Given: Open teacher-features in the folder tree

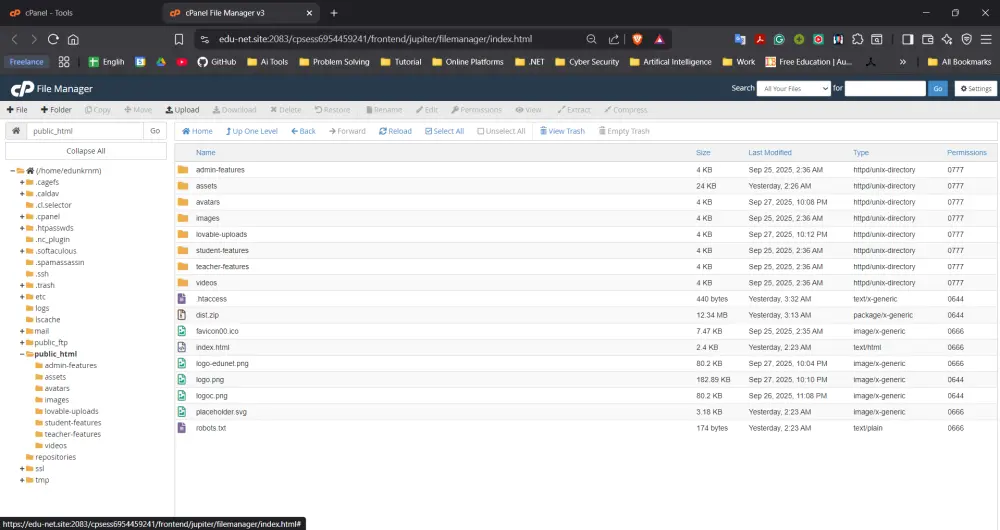Looking at the screenshot, I should (x=72, y=434).
